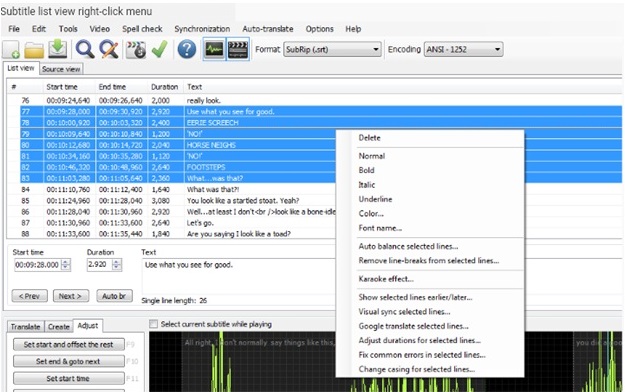Run spell check with the green checkmark icon
The height and width of the screenshot is (392, 625).
pos(160,49)
